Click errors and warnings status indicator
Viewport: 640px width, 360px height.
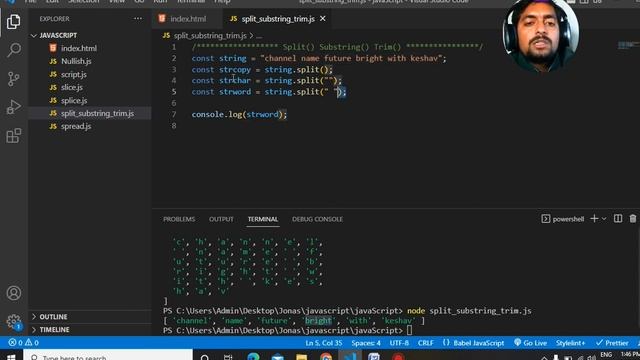tap(24, 343)
